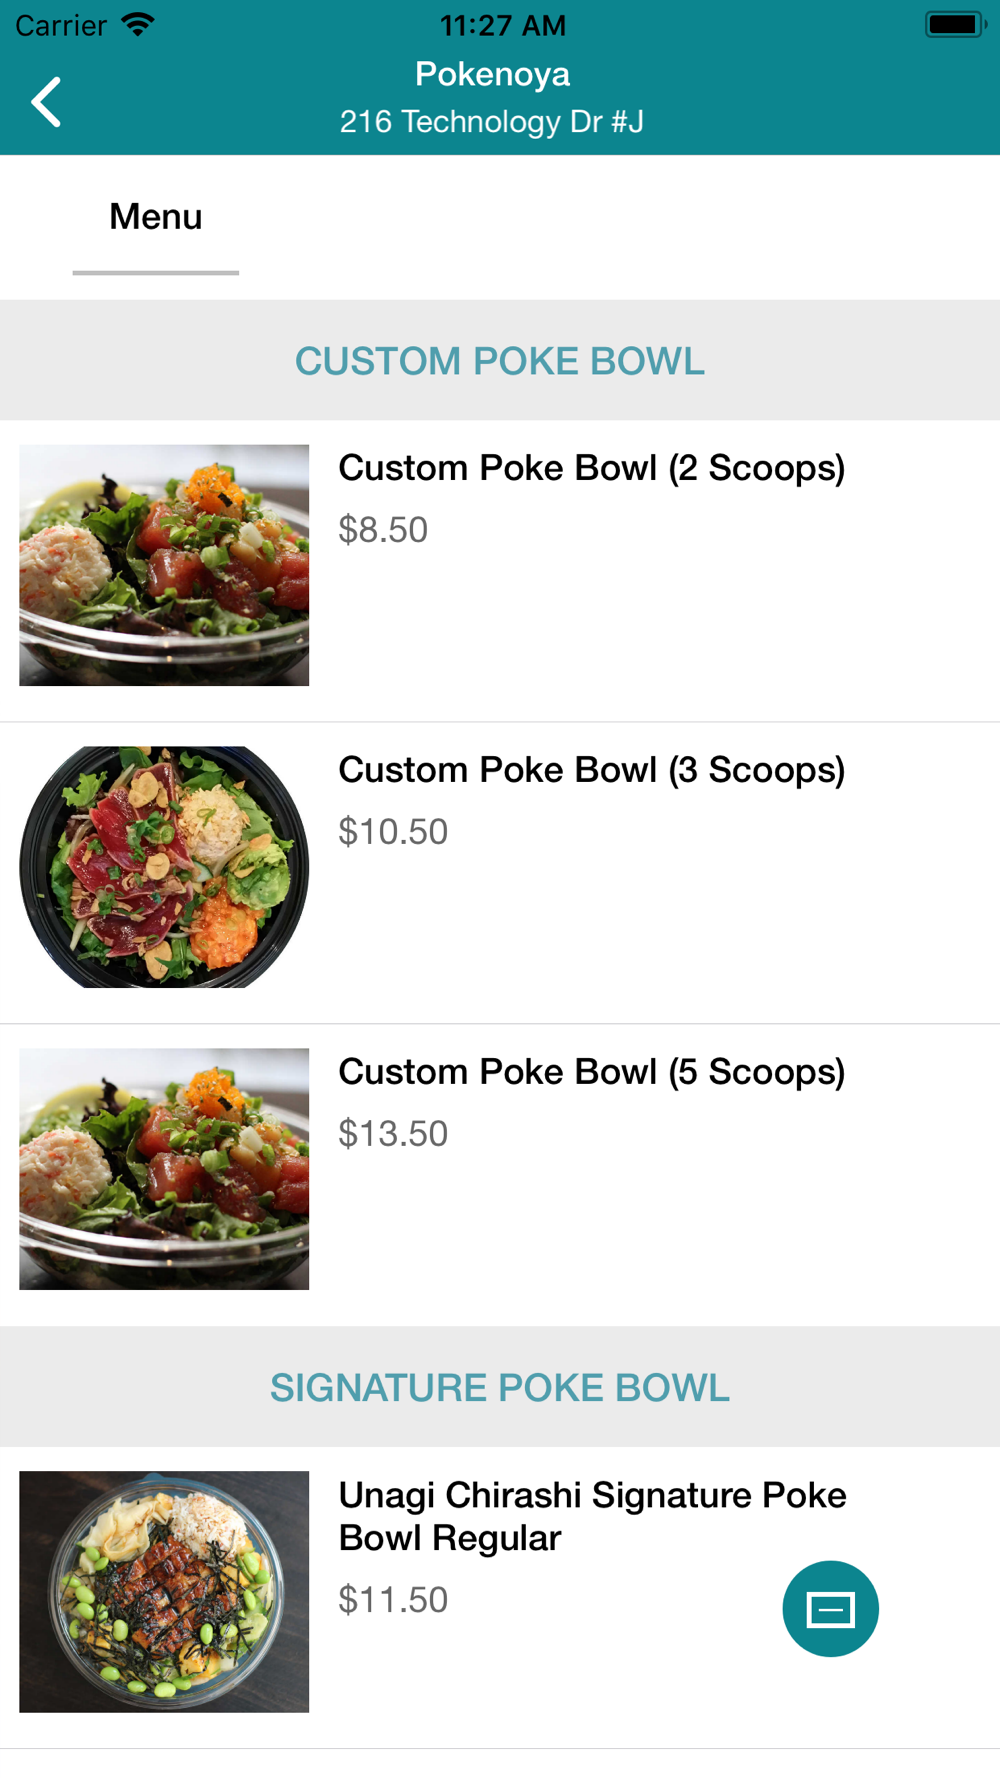The image size is (1000, 1778).
Task: Tap the $8.50 price label
Action: pyautogui.click(x=383, y=530)
